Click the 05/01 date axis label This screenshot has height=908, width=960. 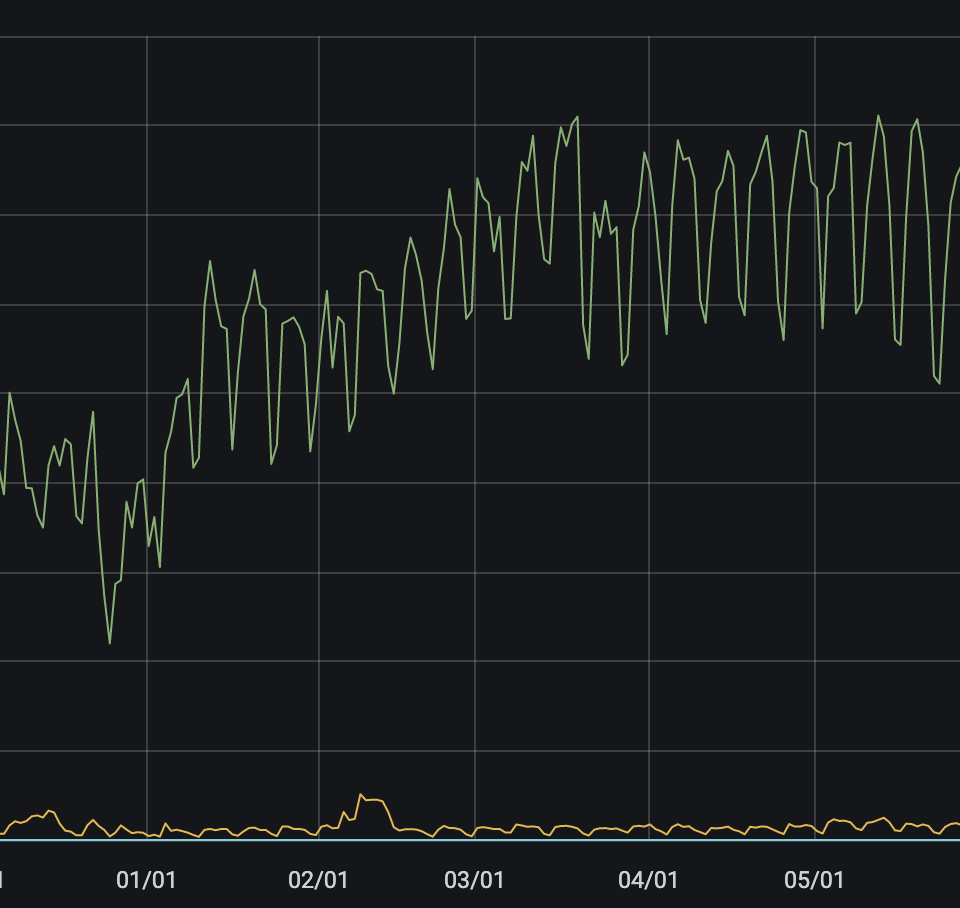(814, 880)
